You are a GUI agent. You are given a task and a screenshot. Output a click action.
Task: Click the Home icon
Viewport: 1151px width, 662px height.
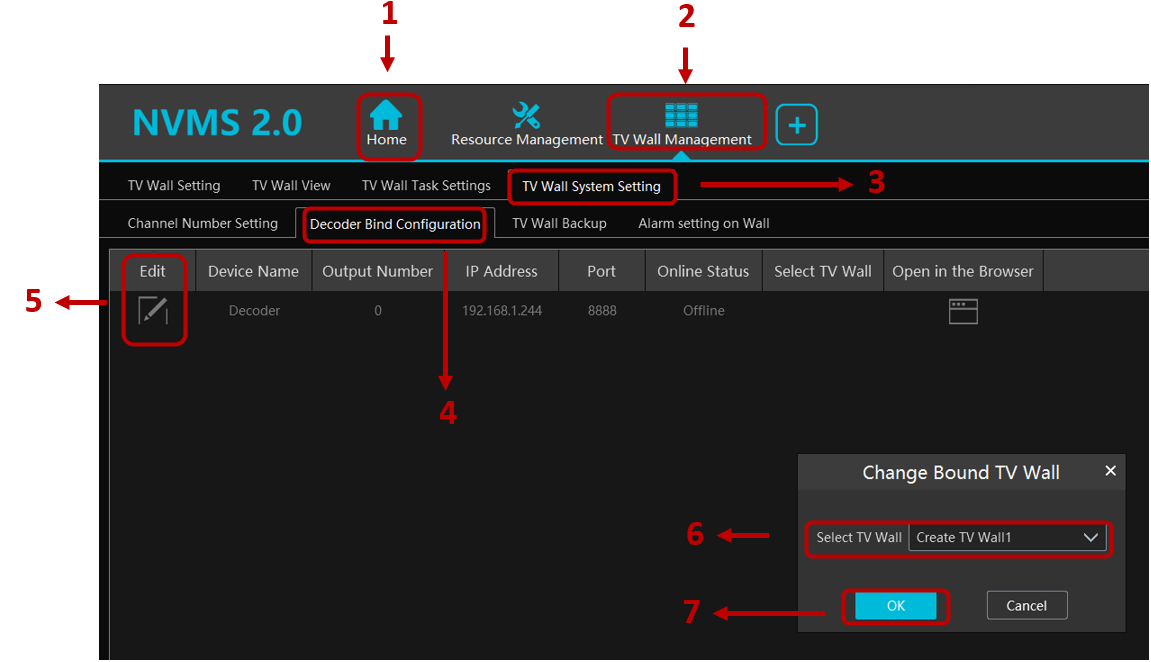pos(388,115)
